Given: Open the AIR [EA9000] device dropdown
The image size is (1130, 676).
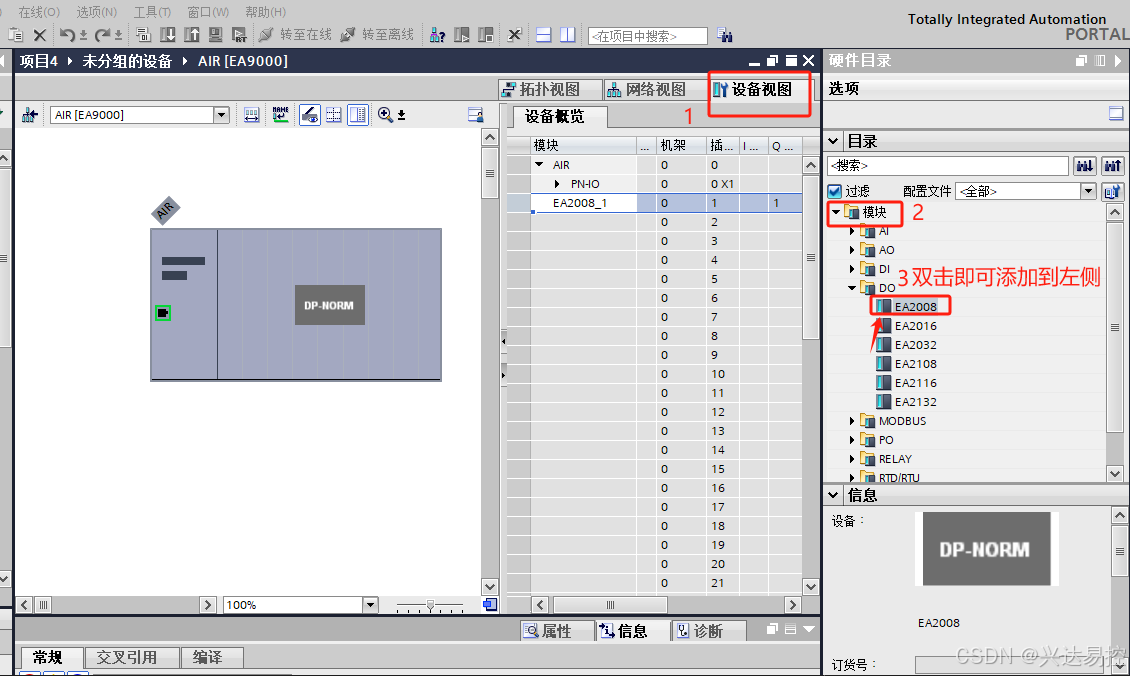Looking at the screenshot, I should coord(221,115).
